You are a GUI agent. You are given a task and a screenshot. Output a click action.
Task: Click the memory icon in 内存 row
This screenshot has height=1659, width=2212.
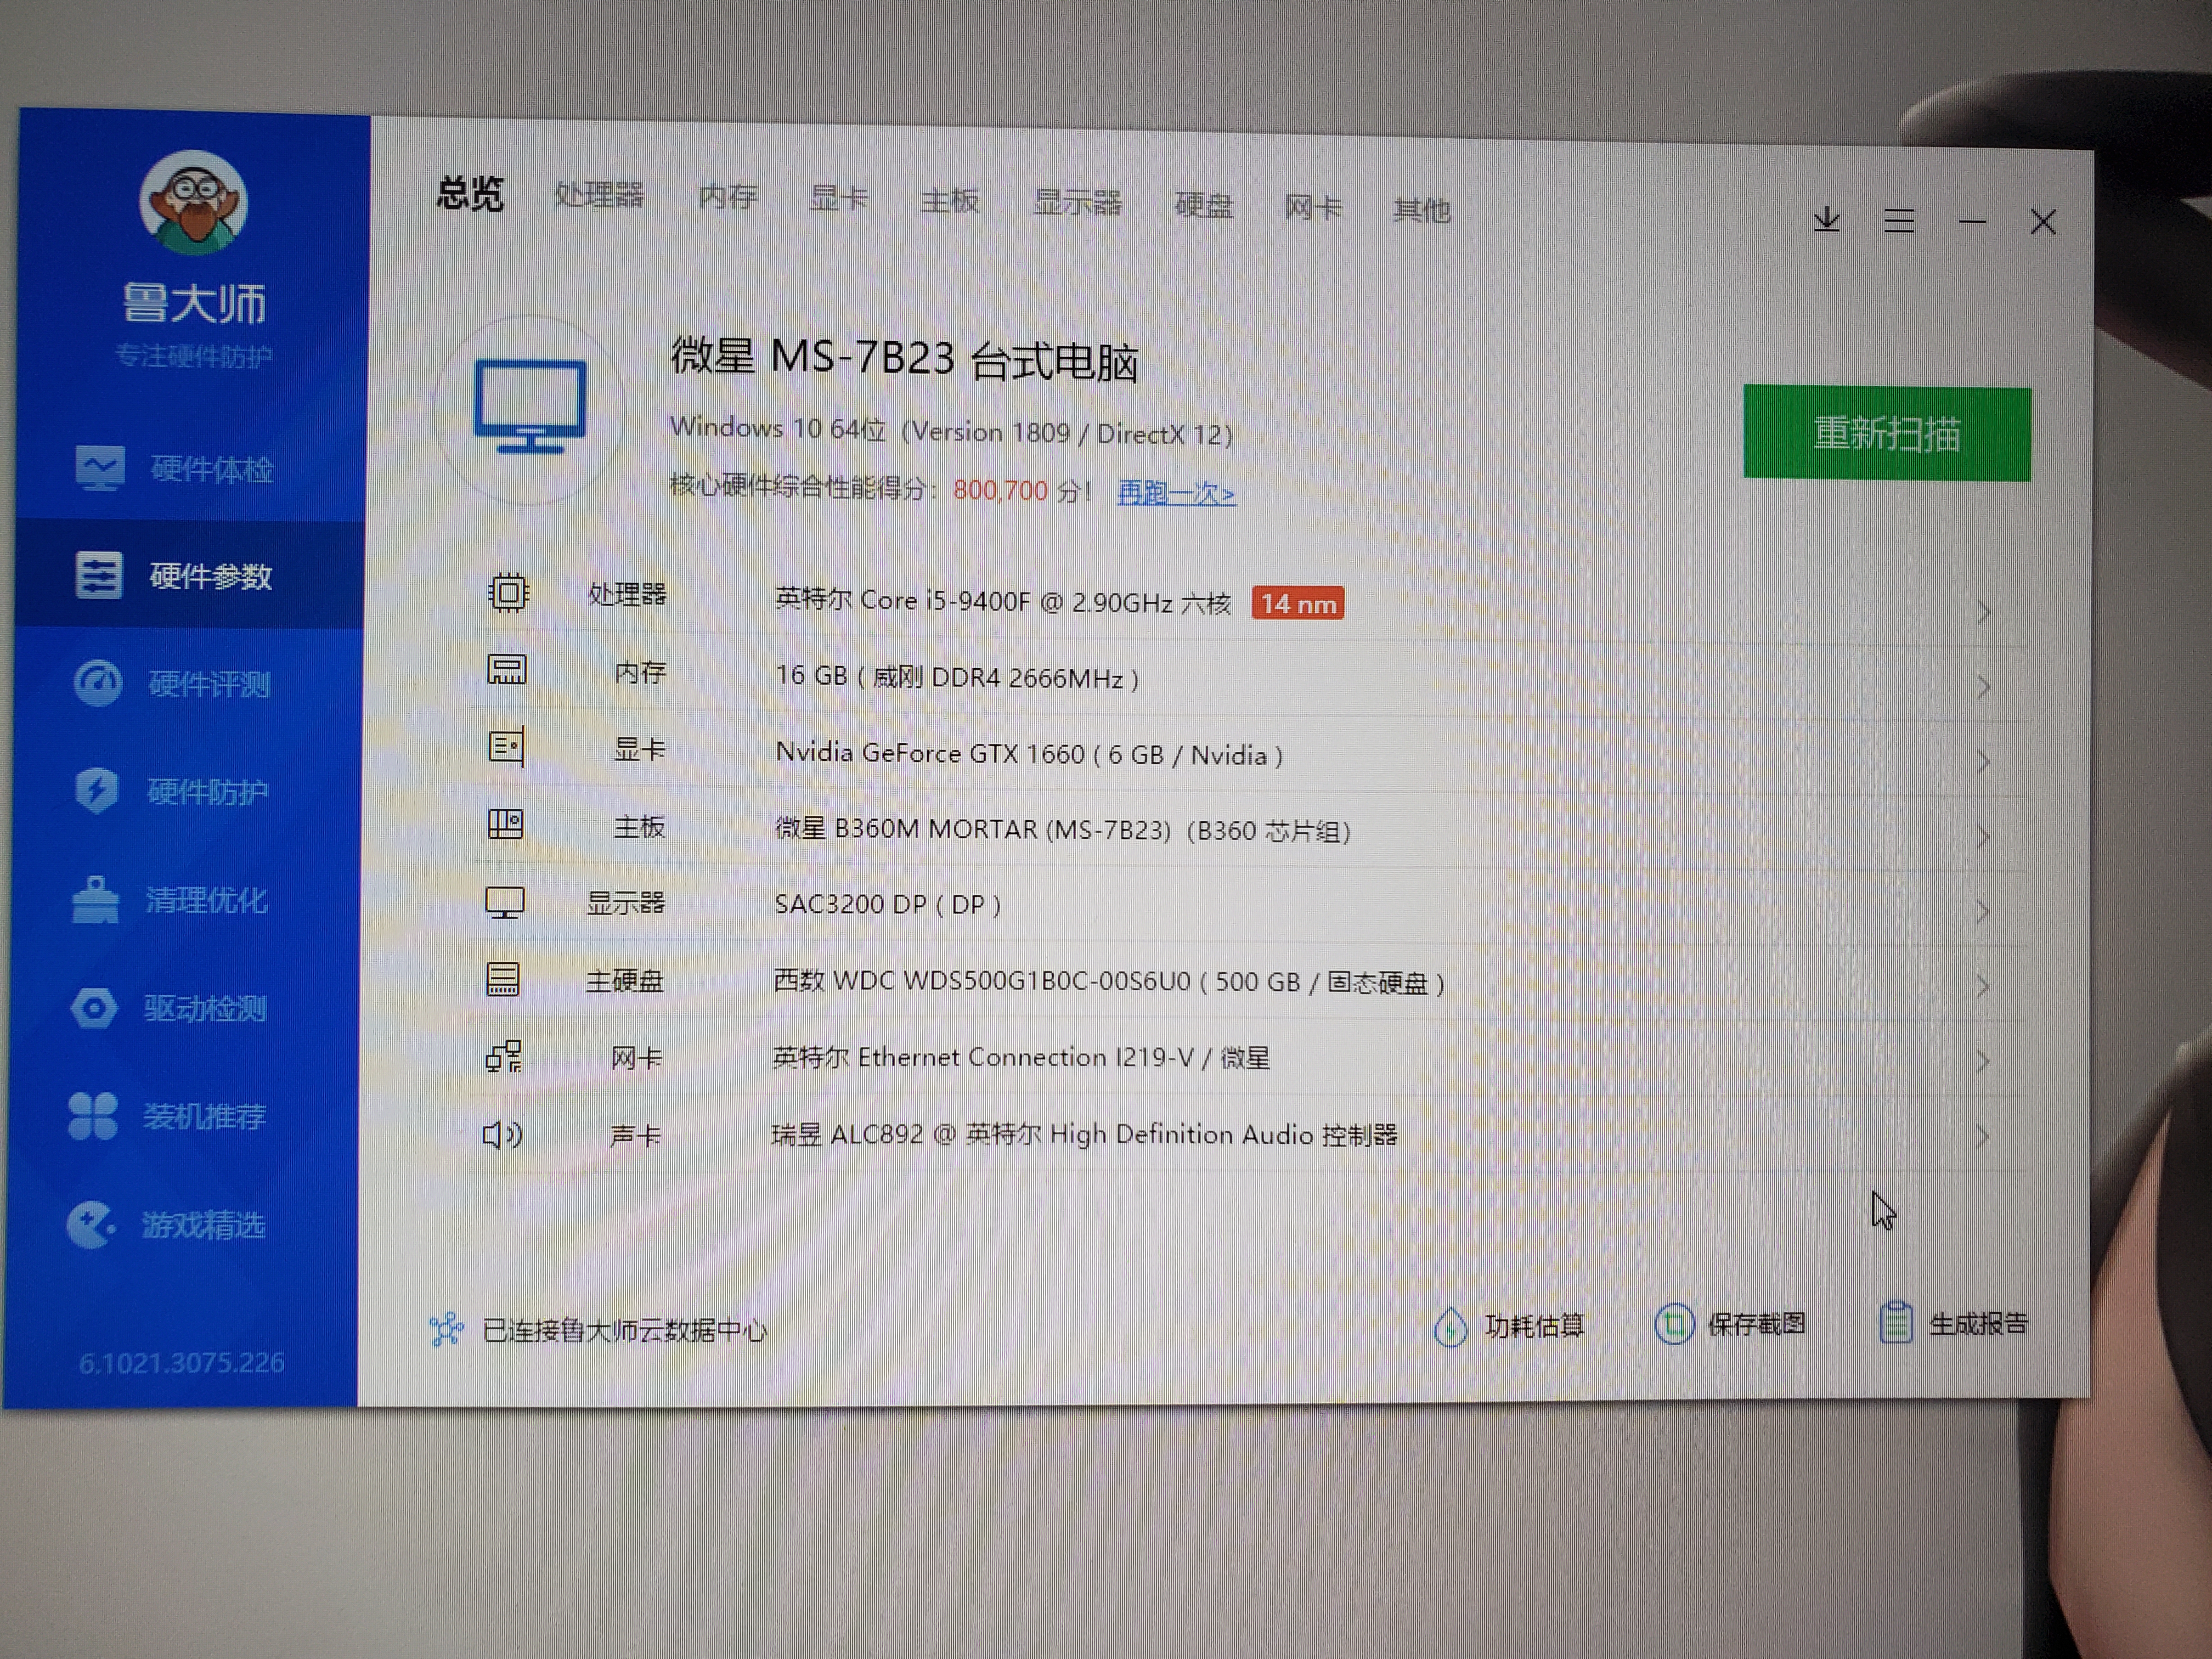(x=506, y=669)
